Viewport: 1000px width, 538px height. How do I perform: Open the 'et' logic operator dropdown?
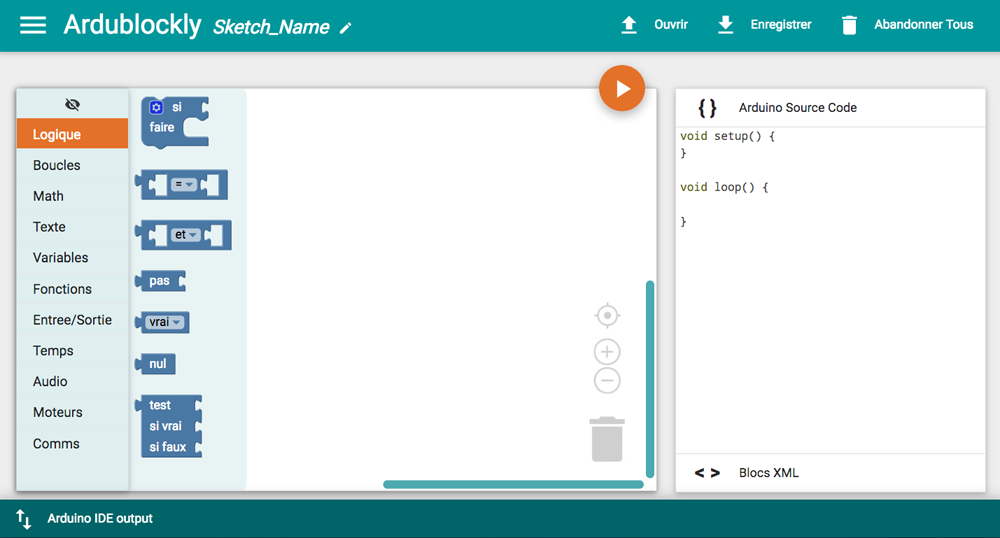coord(185,235)
